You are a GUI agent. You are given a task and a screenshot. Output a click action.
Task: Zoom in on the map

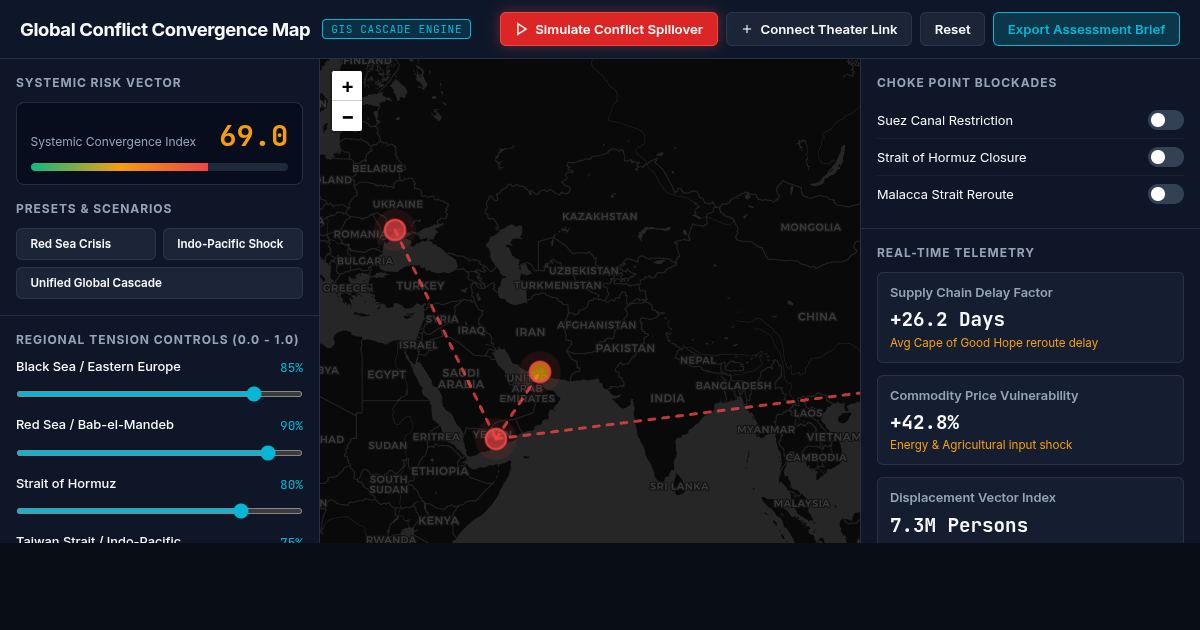coord(347,87)
